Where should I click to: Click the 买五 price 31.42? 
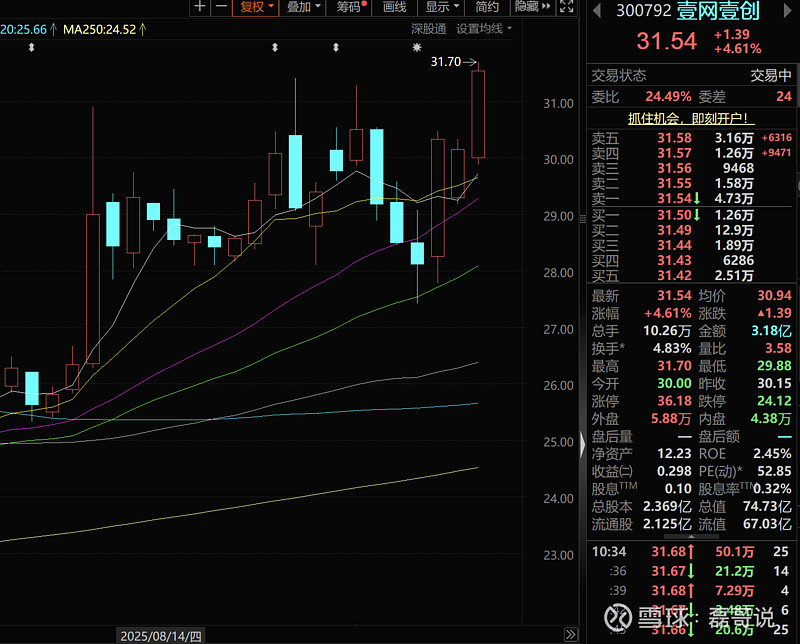click(x=674, y=276)
